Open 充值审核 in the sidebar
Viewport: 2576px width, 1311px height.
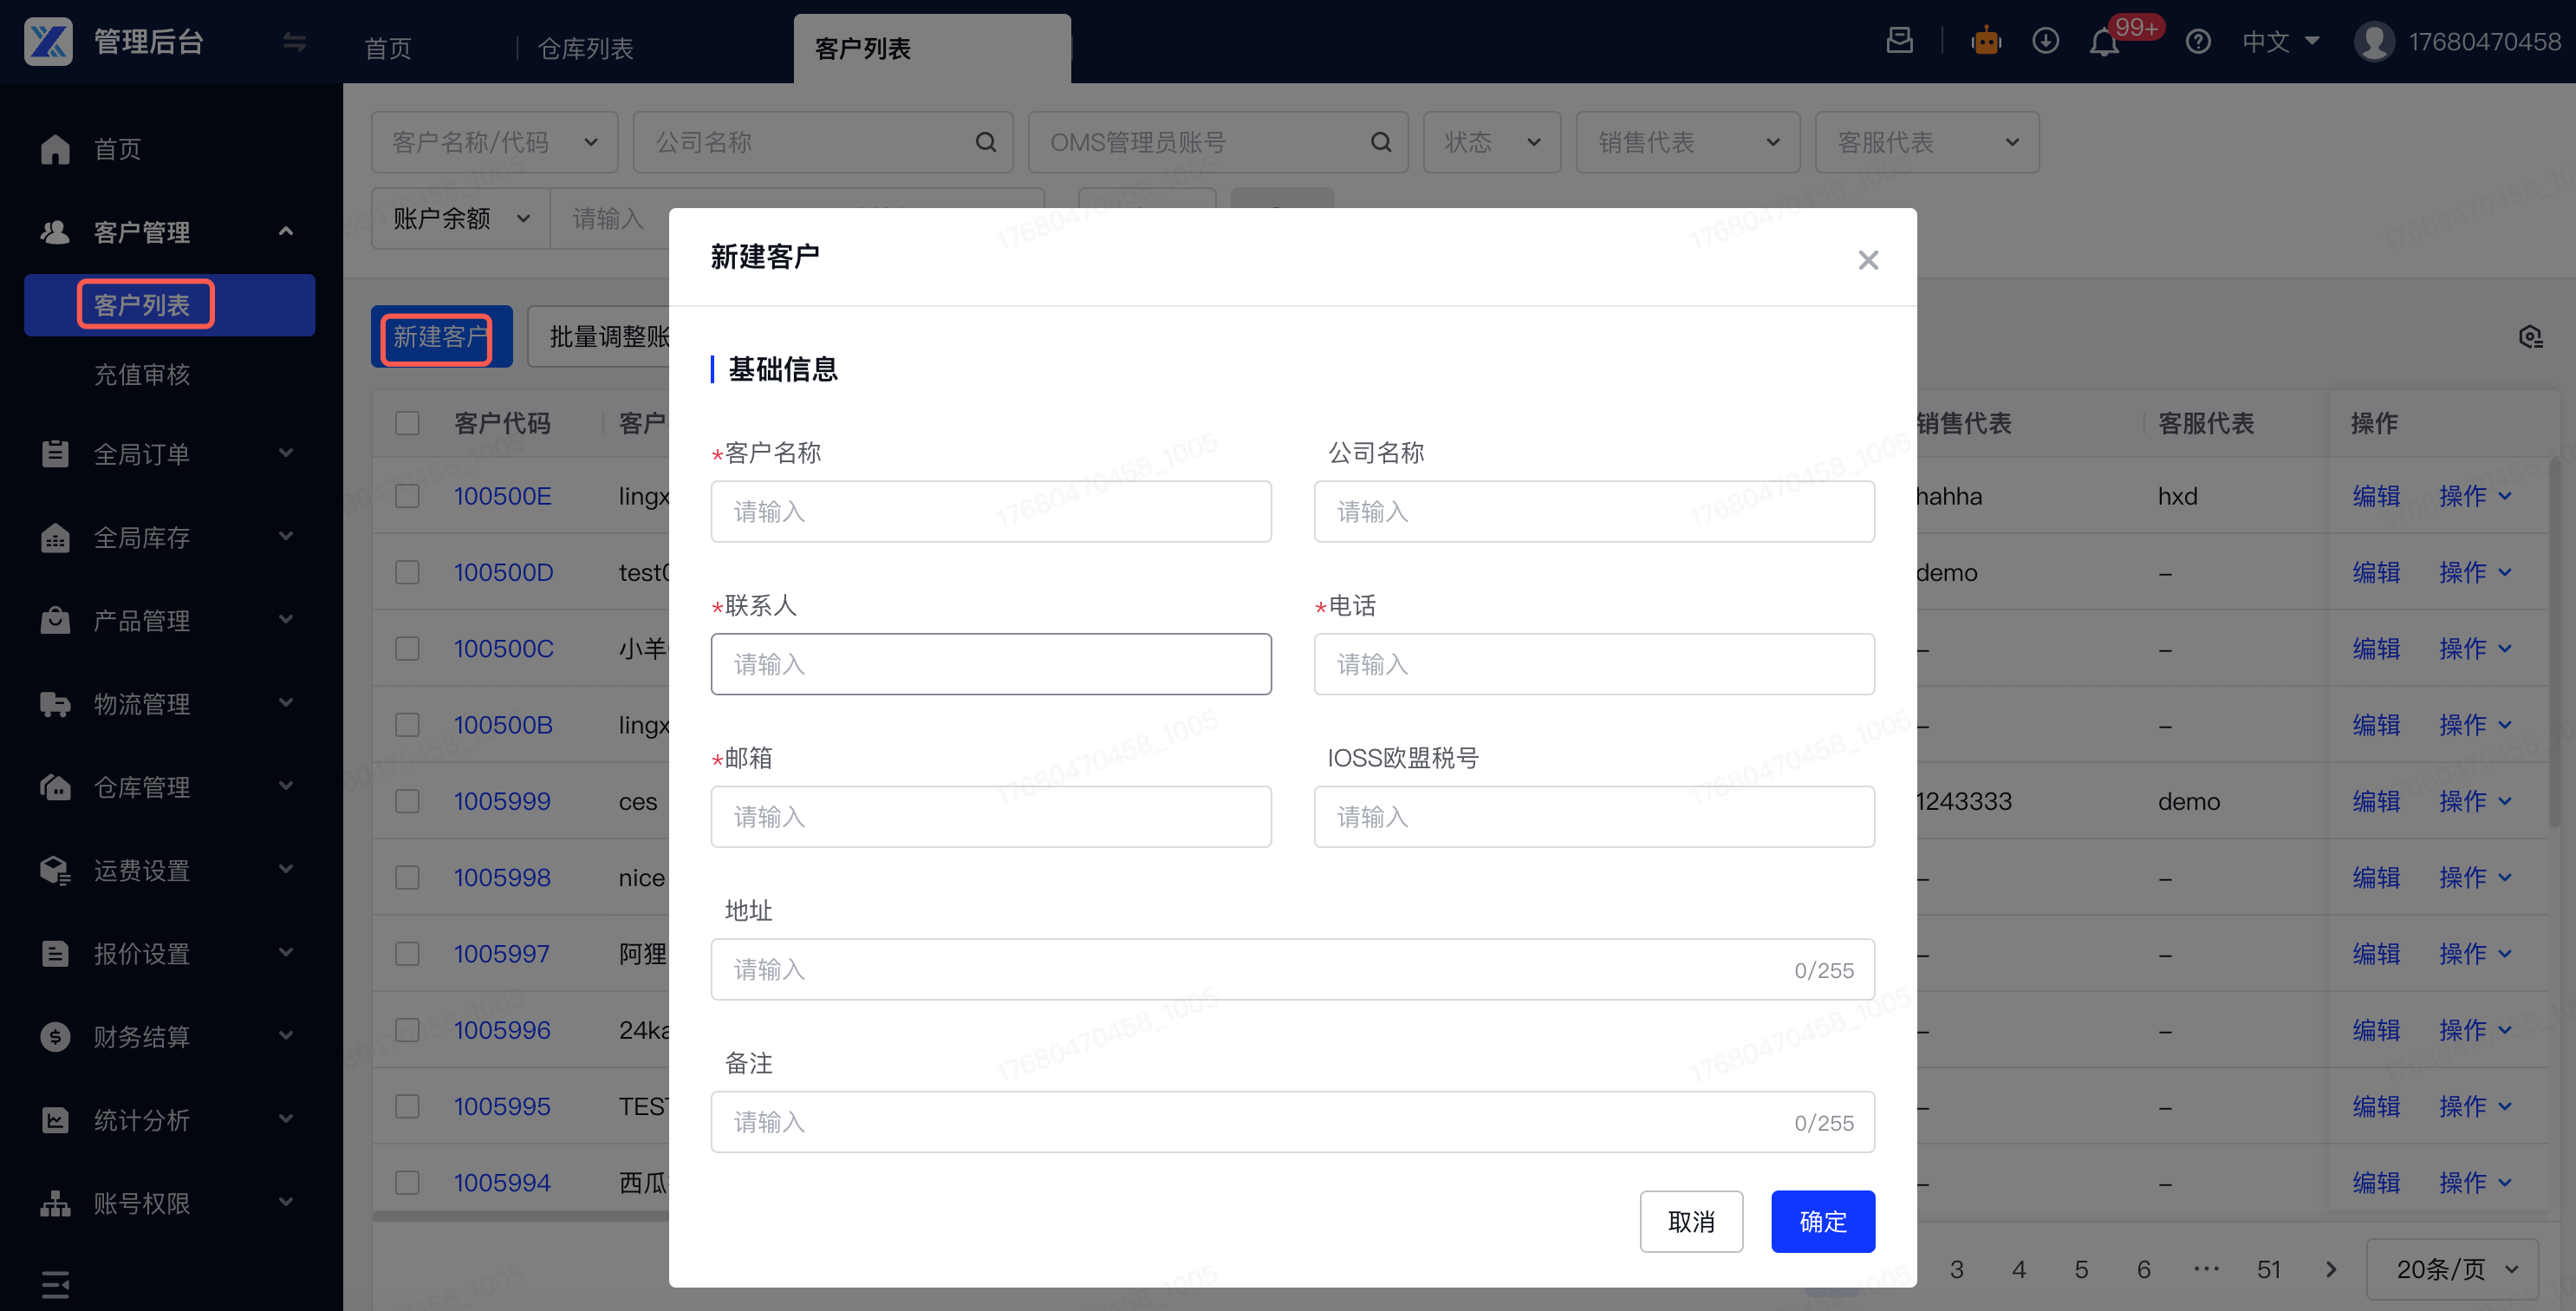click(x=142, y=375)
